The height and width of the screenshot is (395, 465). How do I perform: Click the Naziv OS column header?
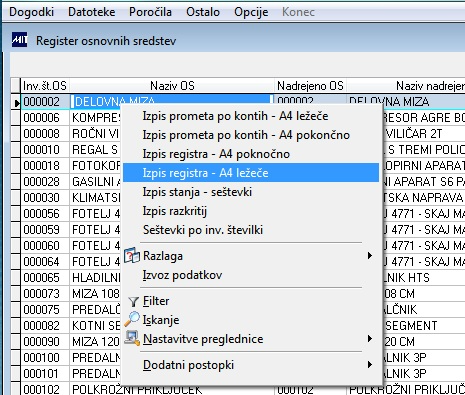tap(172, 86)
